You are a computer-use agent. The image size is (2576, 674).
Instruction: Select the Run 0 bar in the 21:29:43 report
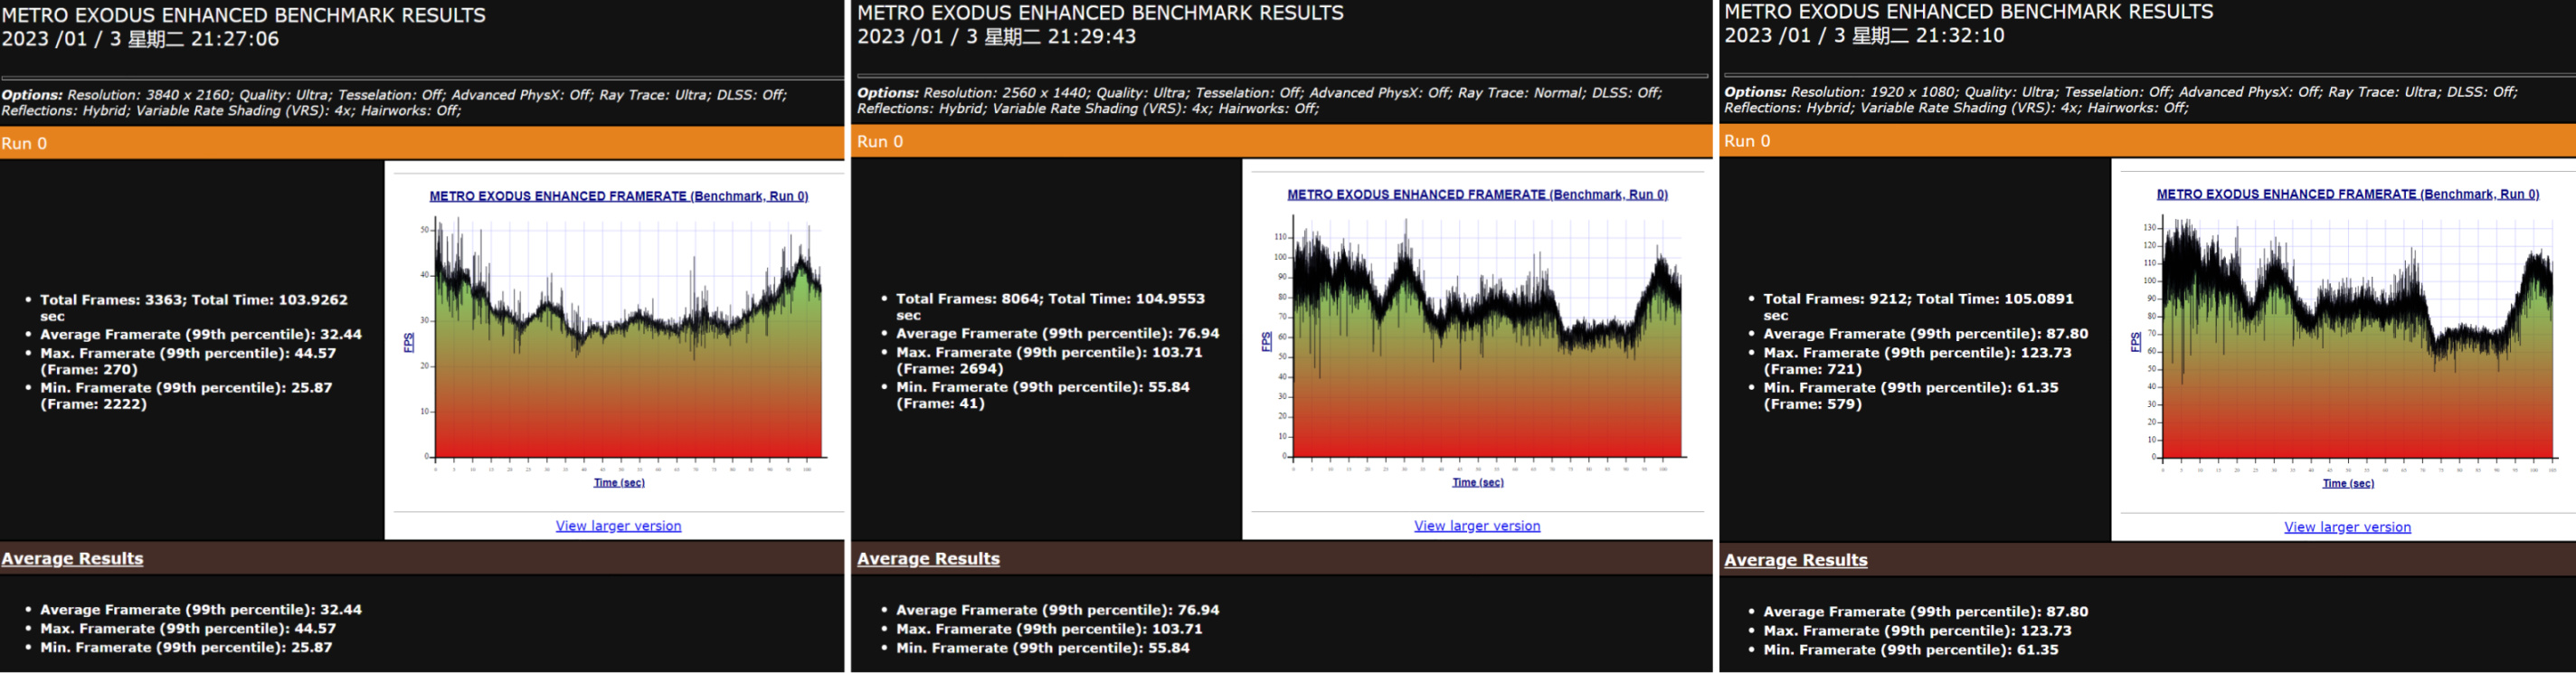(x=1281, y=142)
